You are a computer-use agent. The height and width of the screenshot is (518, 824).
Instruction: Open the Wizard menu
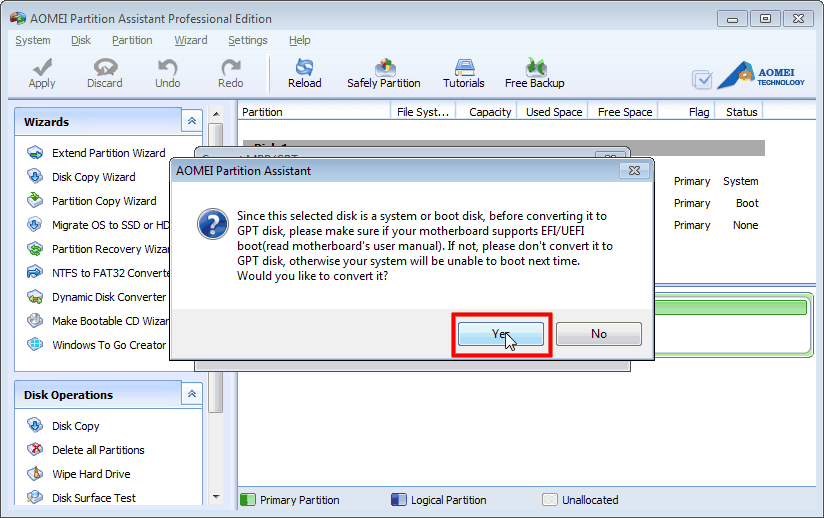[x=191, y=40]
